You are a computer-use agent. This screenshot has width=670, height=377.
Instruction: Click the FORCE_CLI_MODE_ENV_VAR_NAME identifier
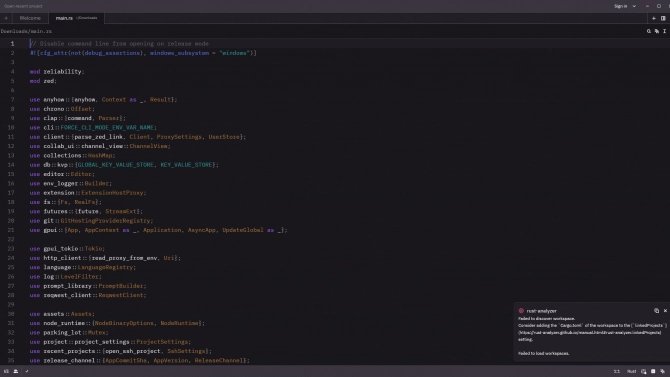(107, 127)
